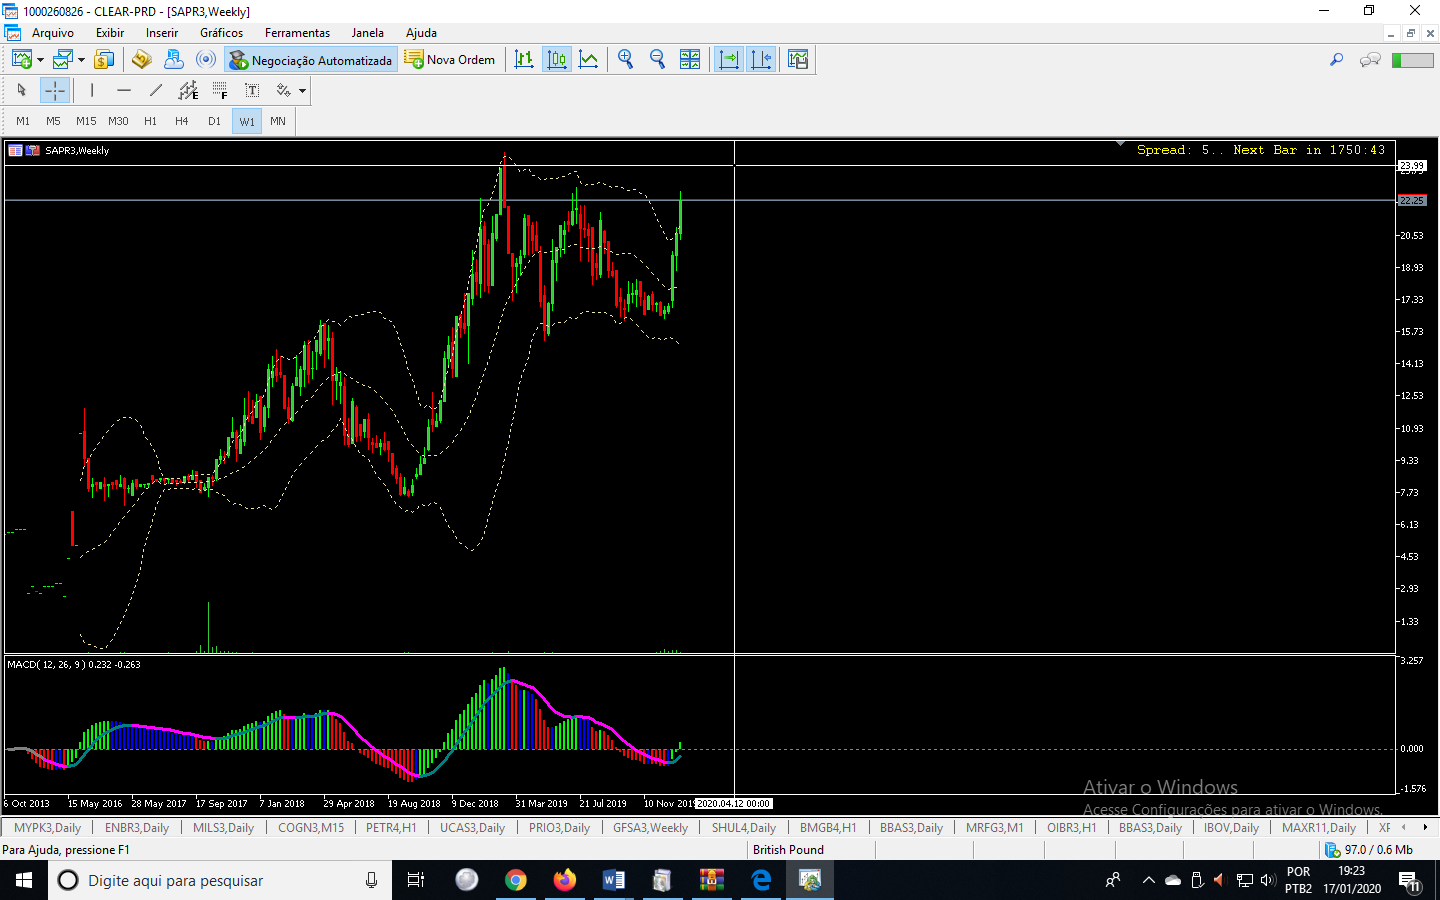Click Nova Ordem button
Screen dimensions: 1440x900
click(x=450, y=60)
